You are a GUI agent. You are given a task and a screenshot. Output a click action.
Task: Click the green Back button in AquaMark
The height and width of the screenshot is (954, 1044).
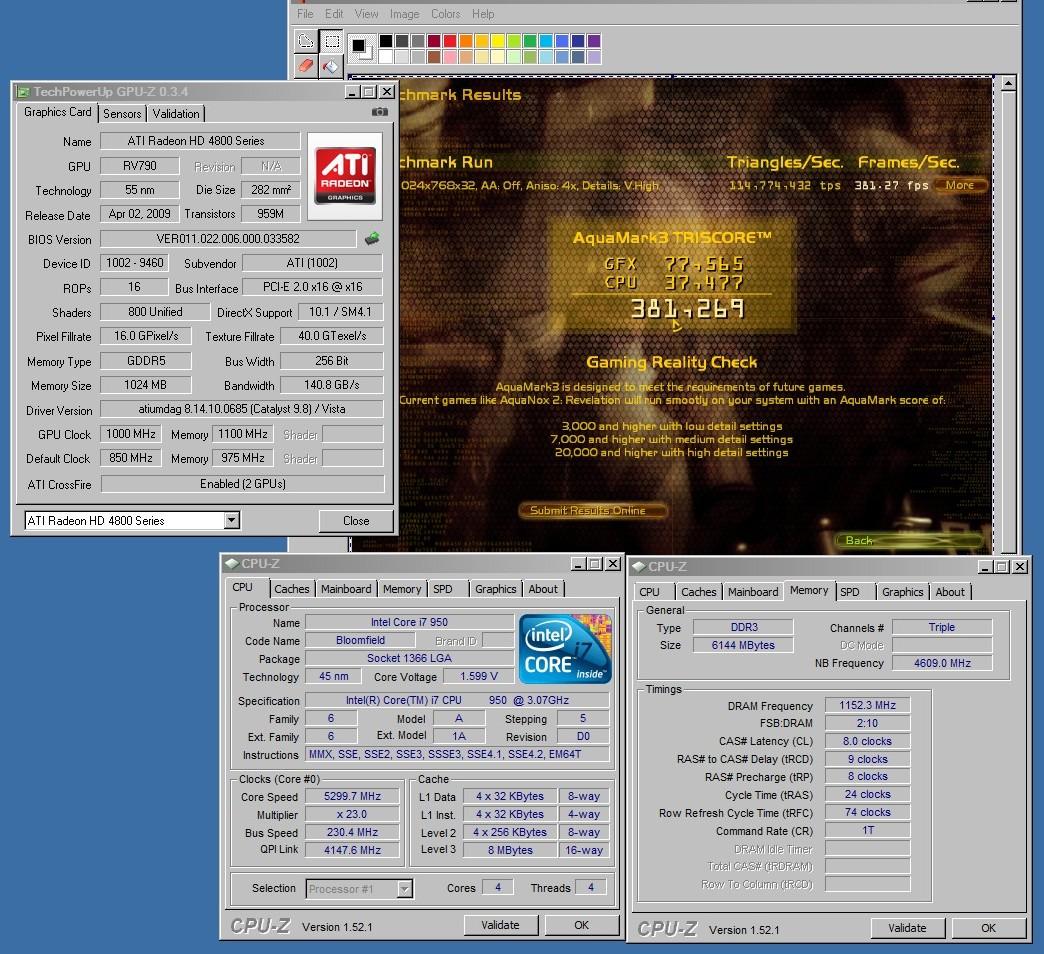910,540
